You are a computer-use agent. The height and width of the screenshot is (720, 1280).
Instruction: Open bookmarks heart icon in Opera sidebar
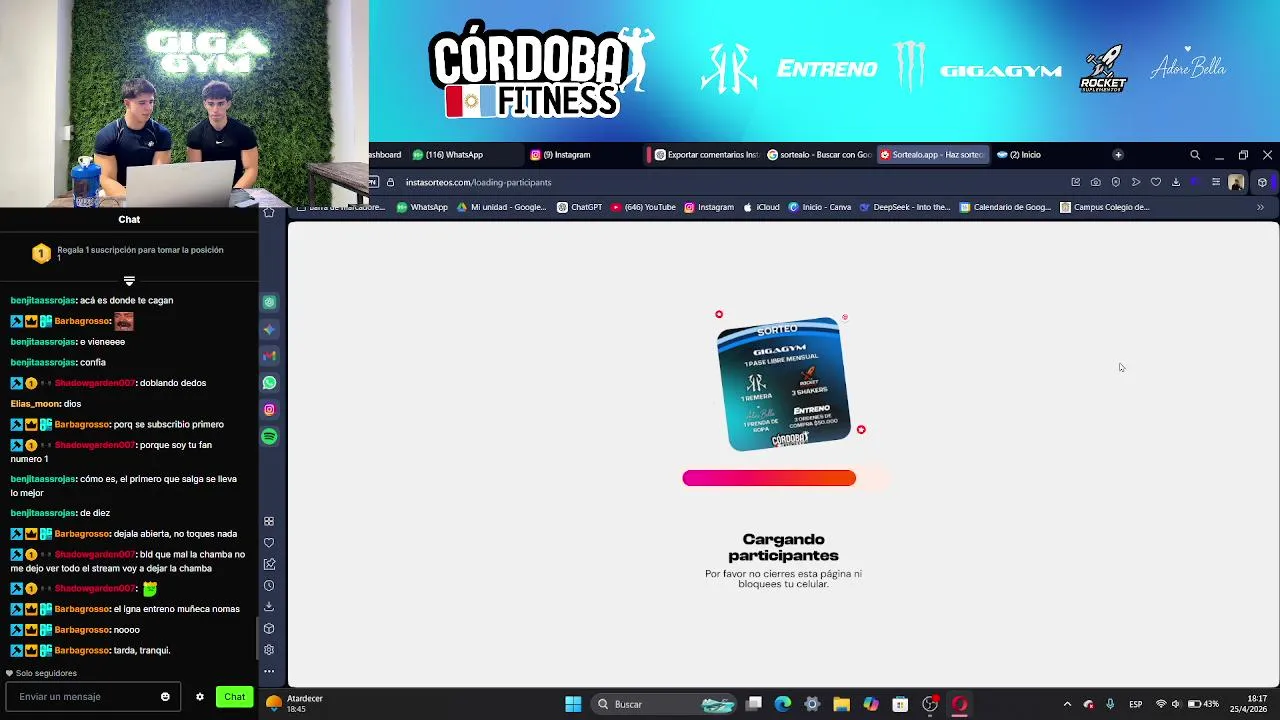tap(269, 543)
